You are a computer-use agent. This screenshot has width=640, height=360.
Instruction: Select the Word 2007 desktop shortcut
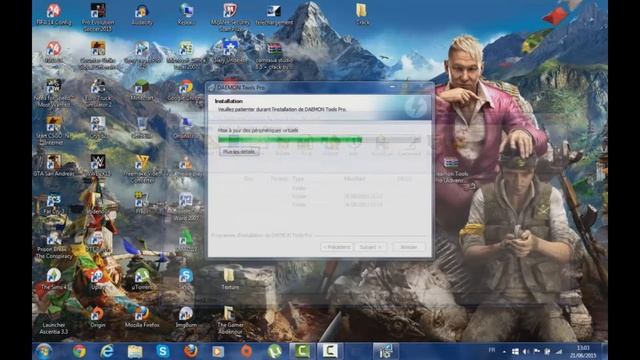[186, 206]
